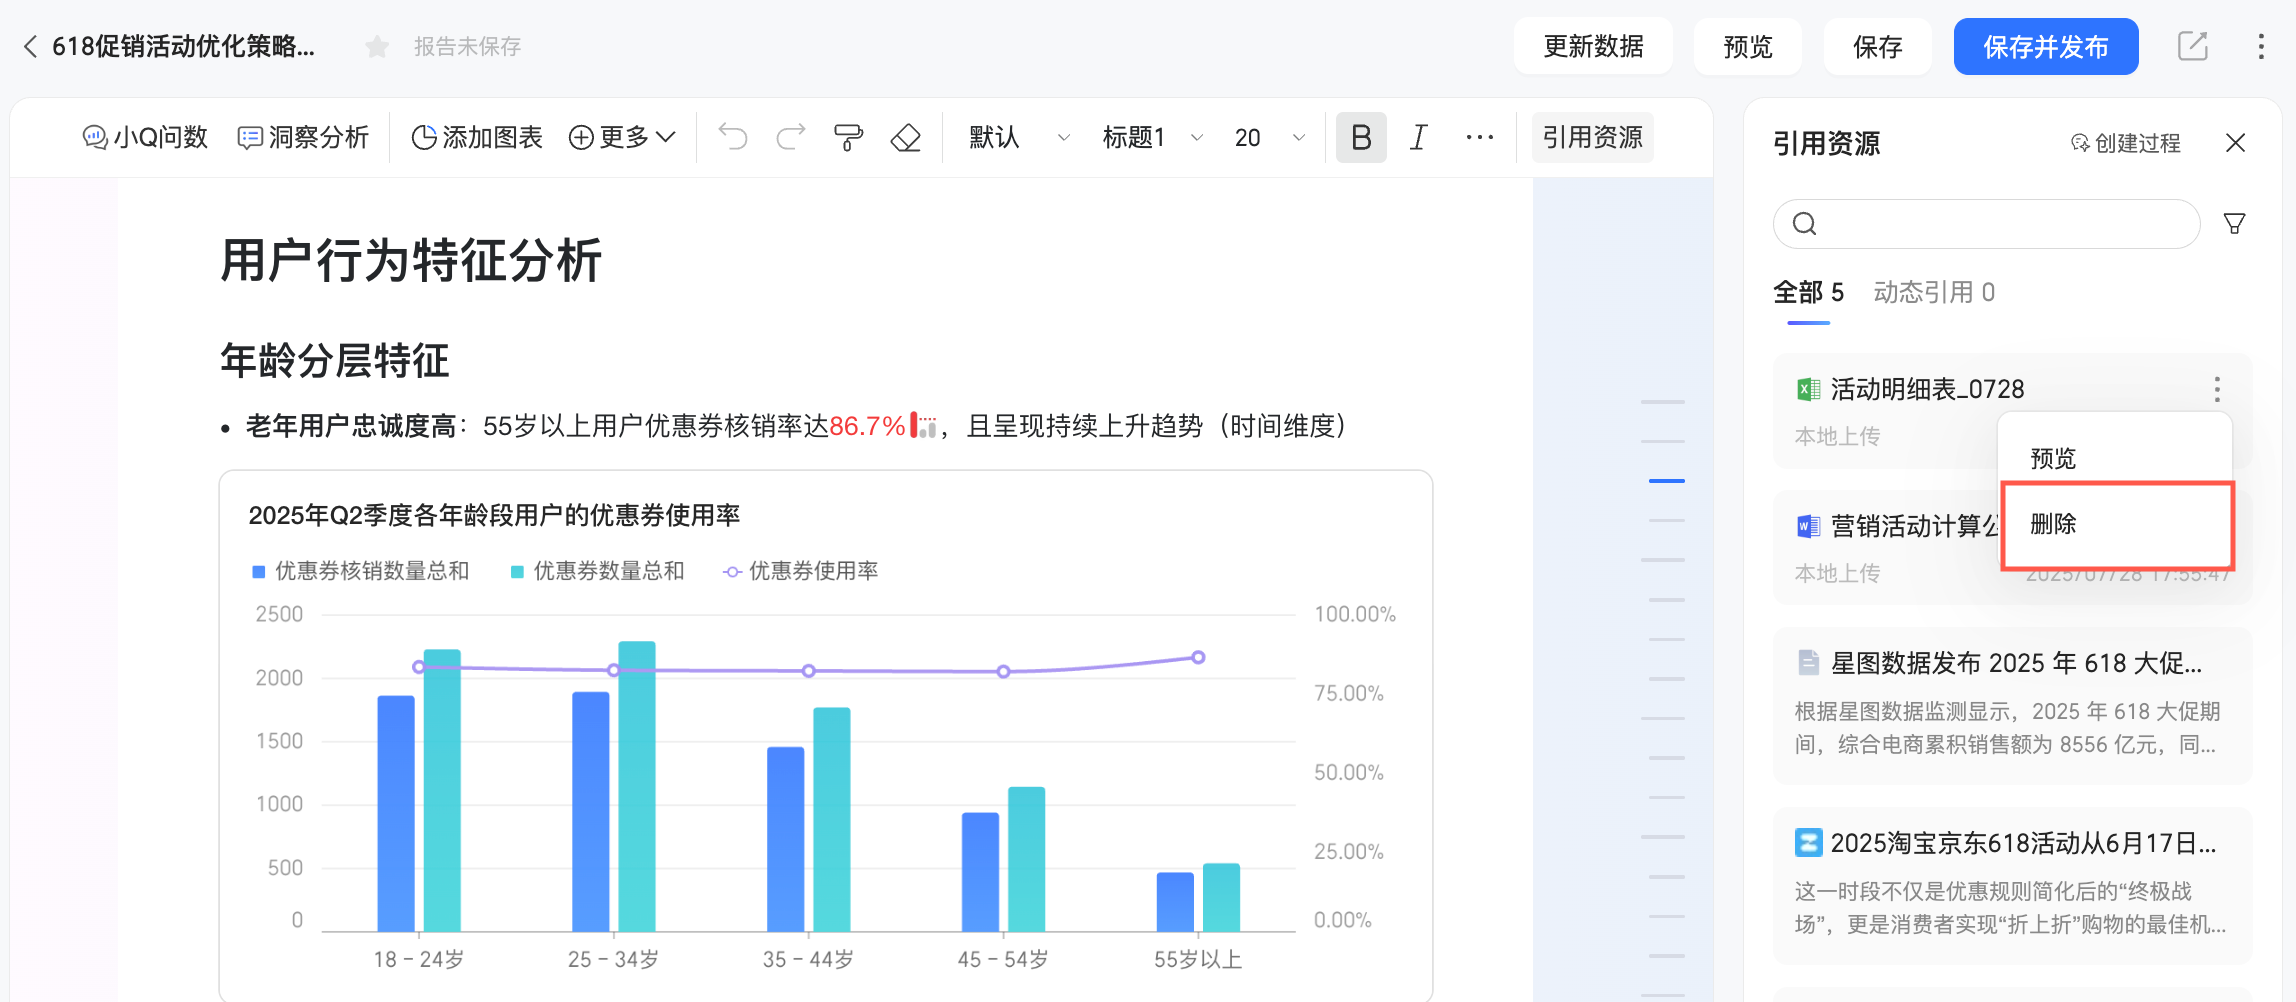Close the 引用资源 panel

2236,143
